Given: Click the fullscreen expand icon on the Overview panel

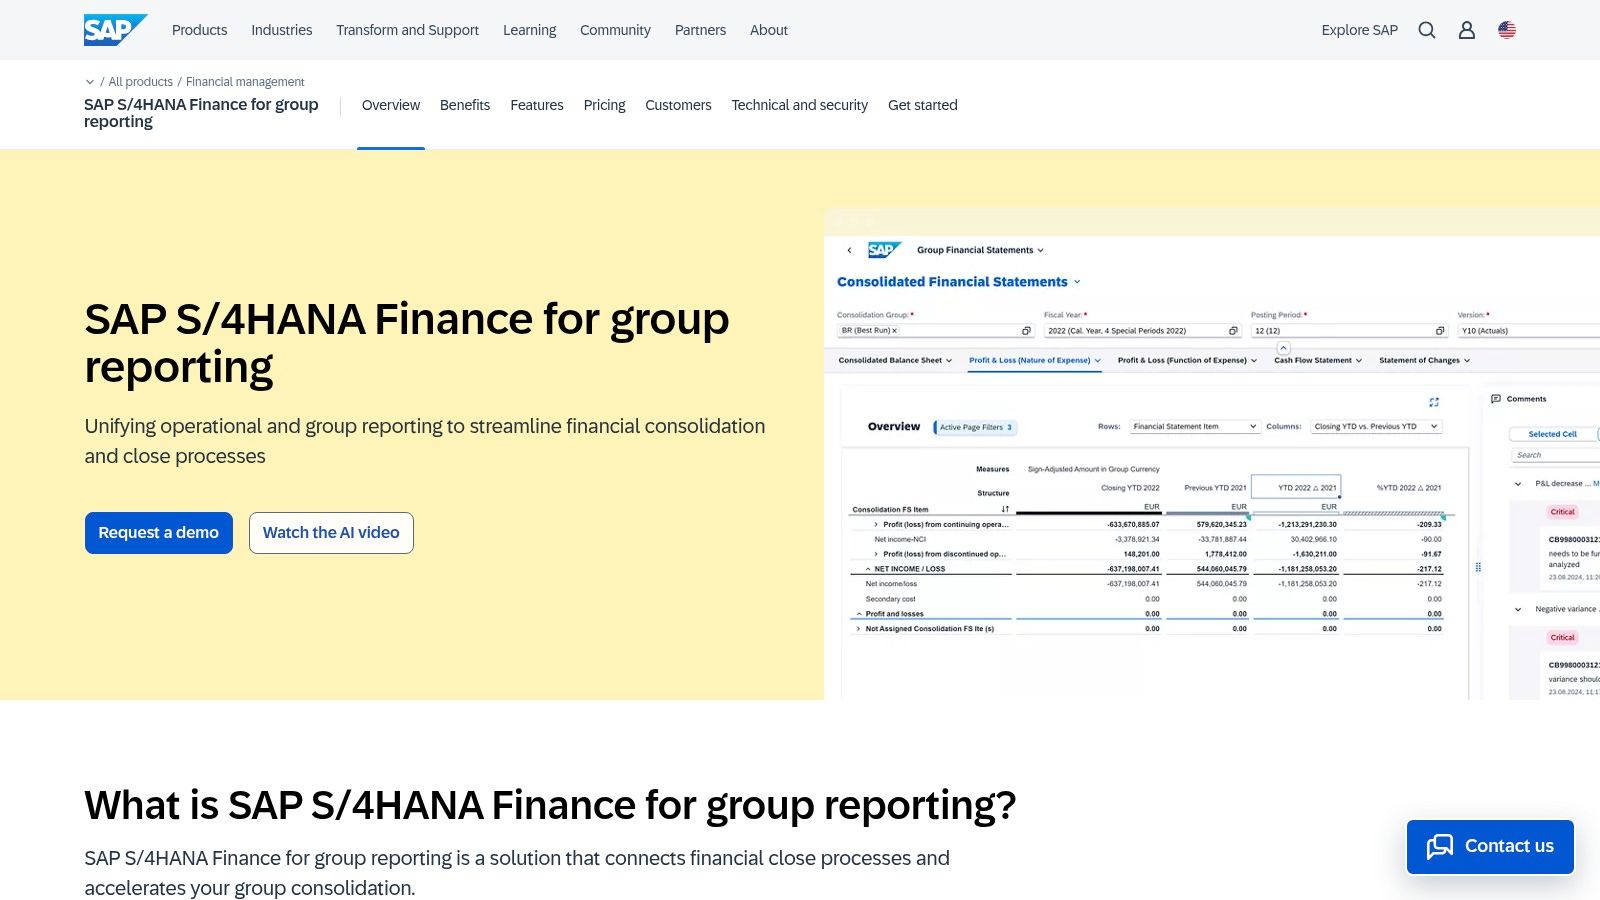Looking at the screenshot, I should coord(1433,401).
